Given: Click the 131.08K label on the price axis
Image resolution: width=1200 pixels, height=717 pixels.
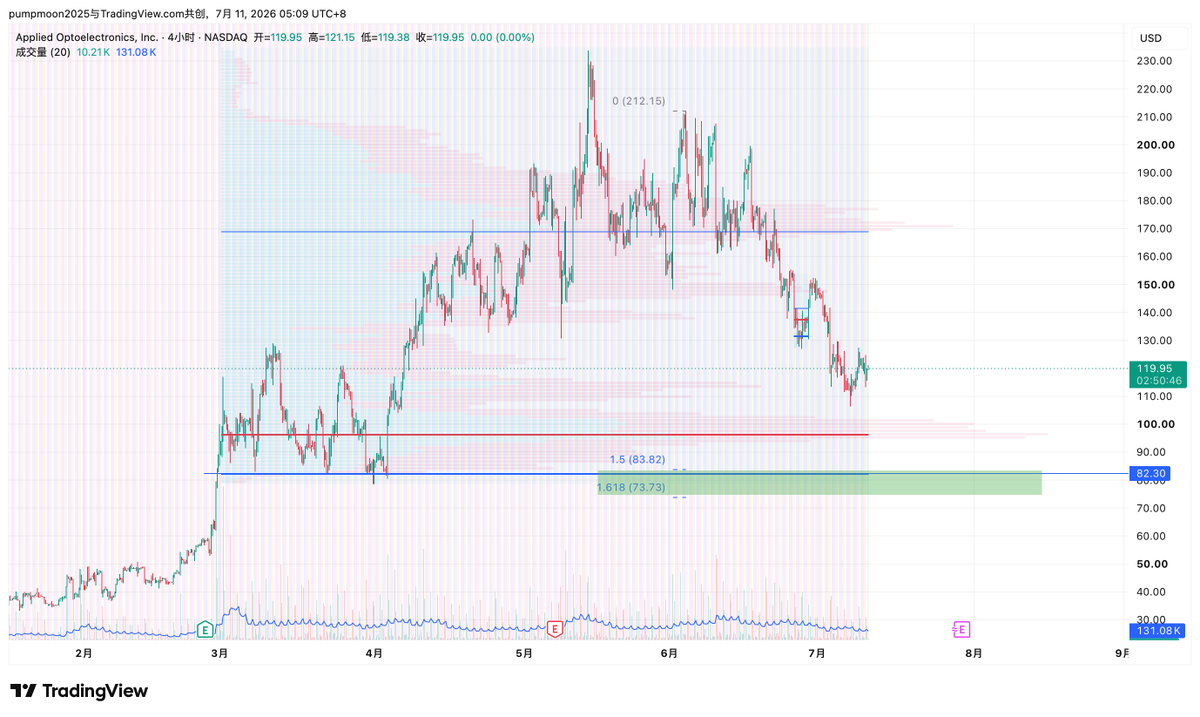Looking at the screenshot, I should tap(1159, 631).
